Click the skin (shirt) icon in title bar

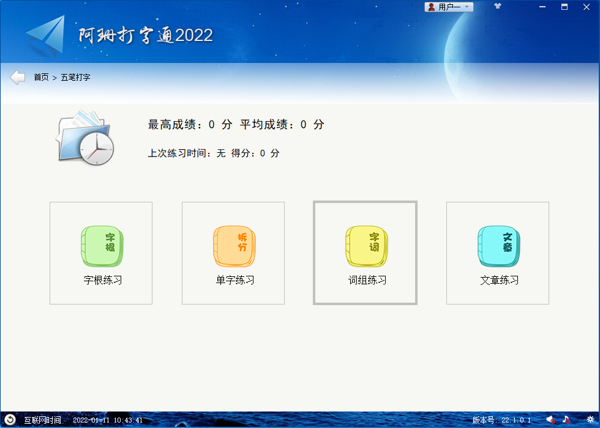click(496, 6)
